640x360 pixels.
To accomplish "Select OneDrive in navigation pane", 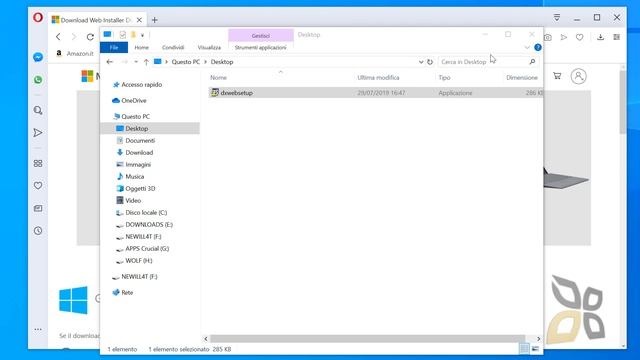I will [x=133, y=100].
